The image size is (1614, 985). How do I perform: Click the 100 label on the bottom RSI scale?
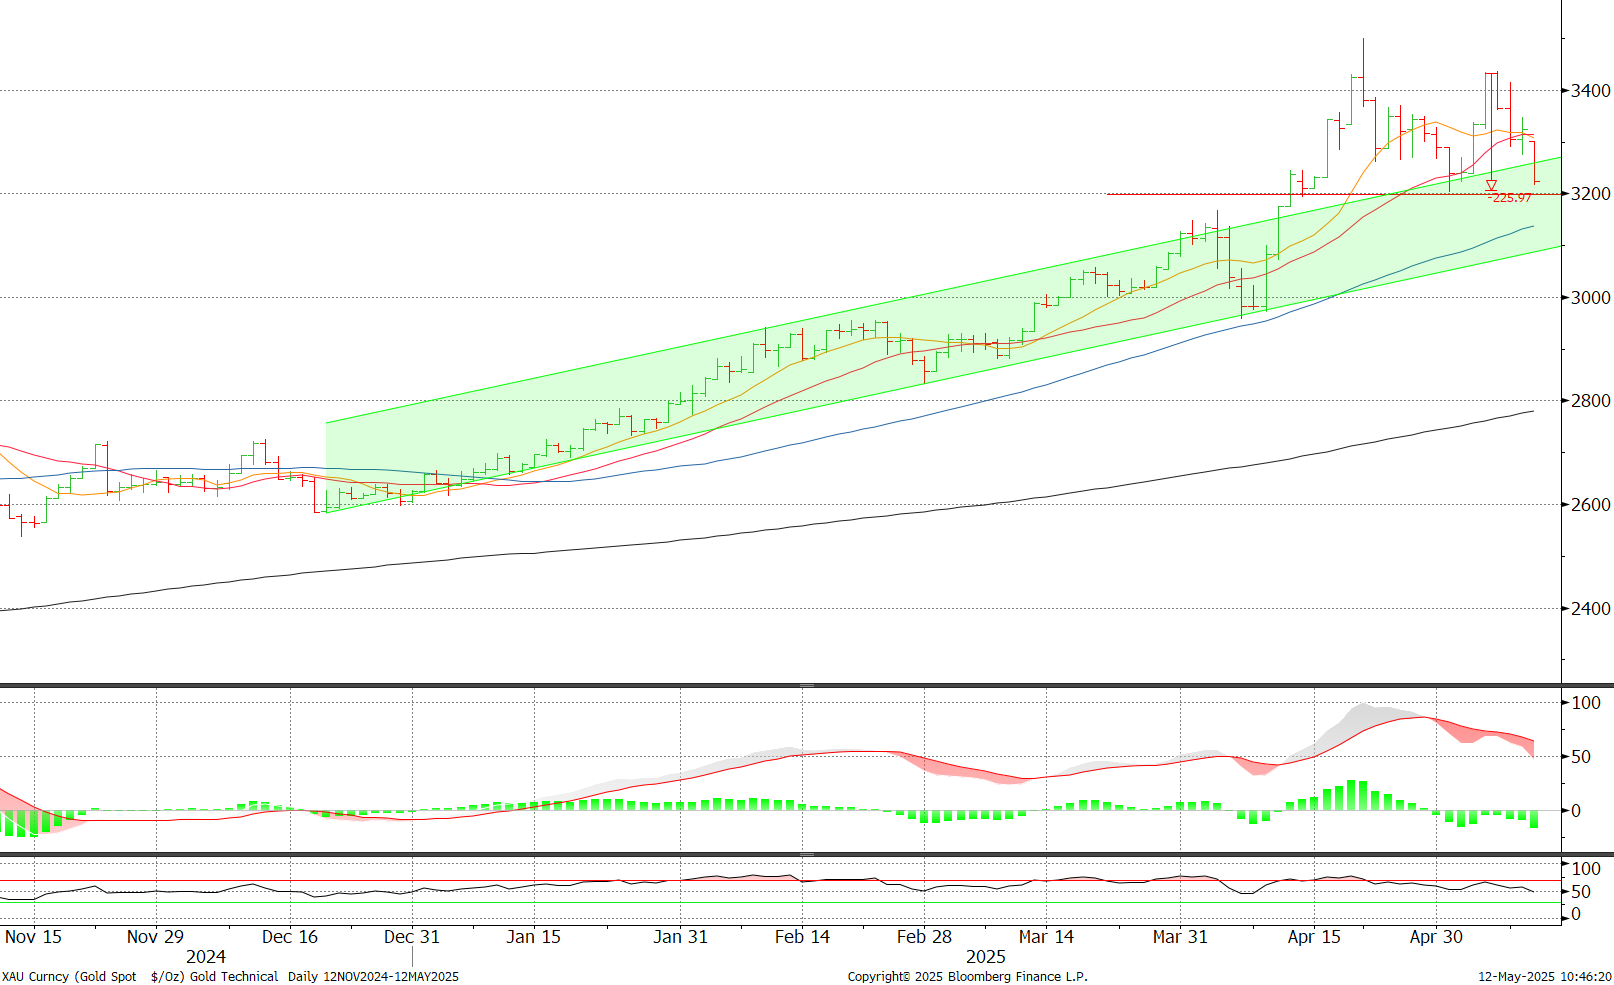point(1586,869)
